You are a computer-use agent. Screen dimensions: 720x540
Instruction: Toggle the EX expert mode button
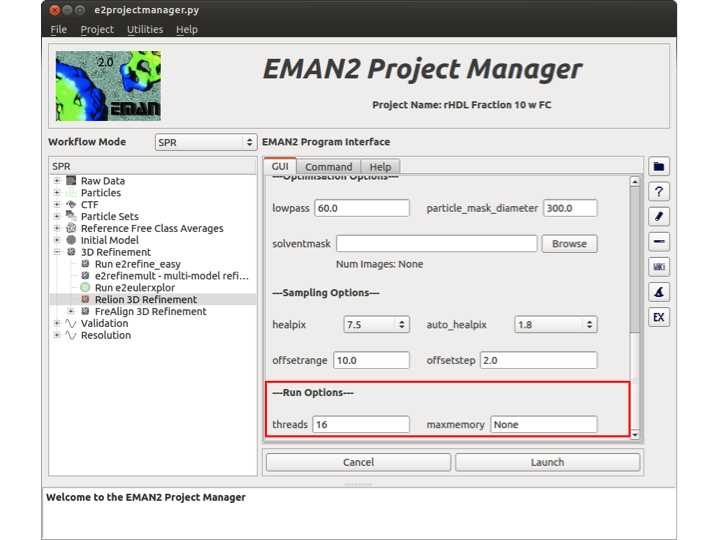point(659,317)
